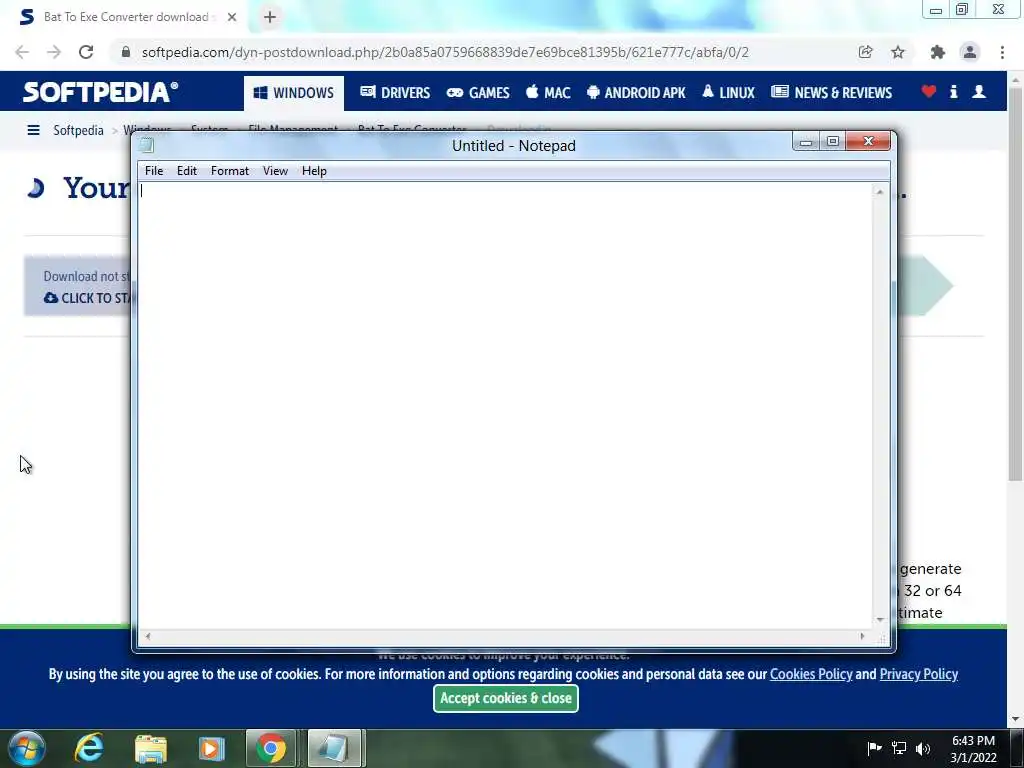
Task: Switch to the Windows section on Softpedia
Action: 294,93
